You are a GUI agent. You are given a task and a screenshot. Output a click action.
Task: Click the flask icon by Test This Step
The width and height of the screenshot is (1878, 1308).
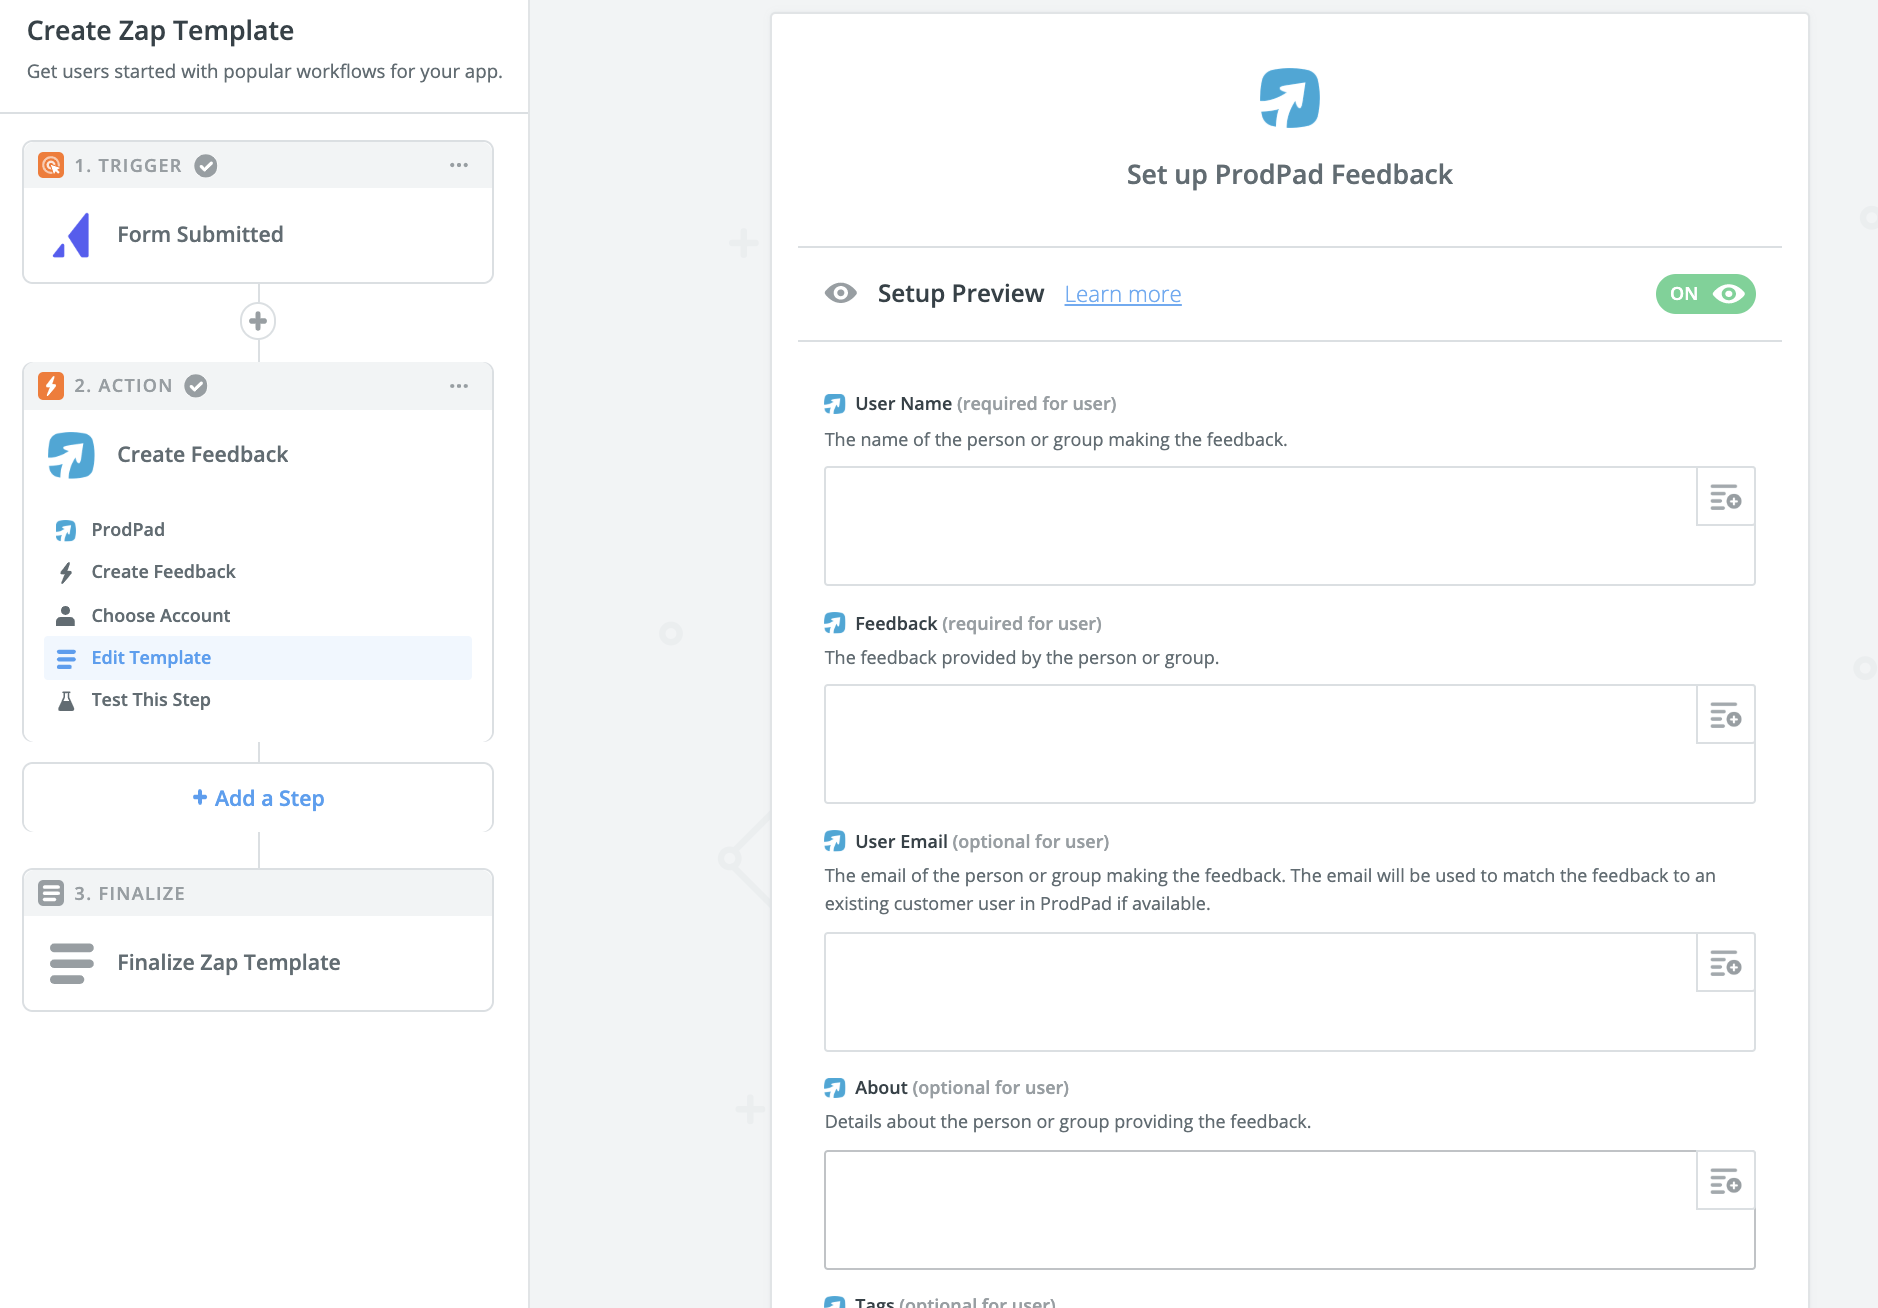click(x=66, y=700)
